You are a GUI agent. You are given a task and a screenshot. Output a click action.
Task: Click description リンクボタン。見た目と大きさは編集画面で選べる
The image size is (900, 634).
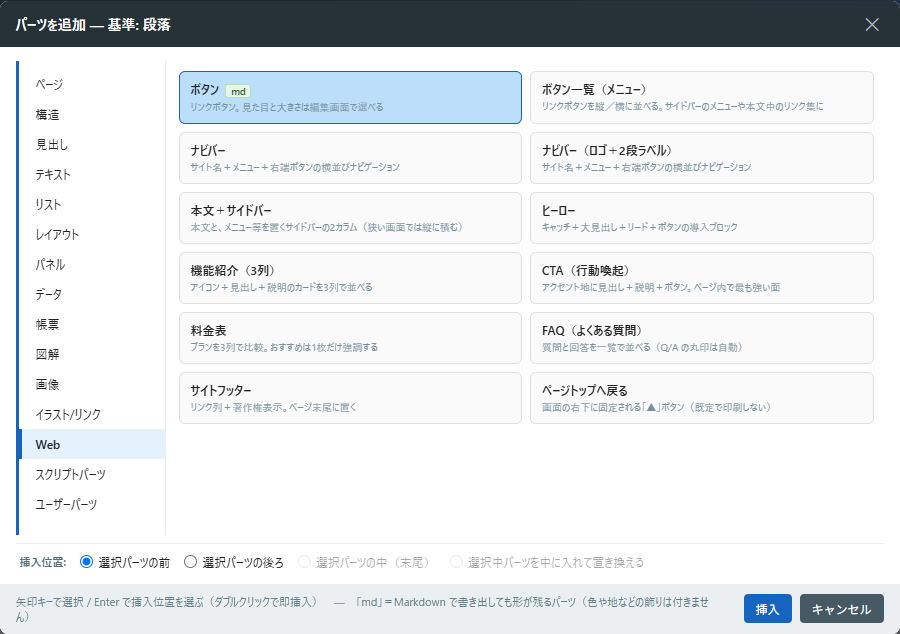(287, 107)
